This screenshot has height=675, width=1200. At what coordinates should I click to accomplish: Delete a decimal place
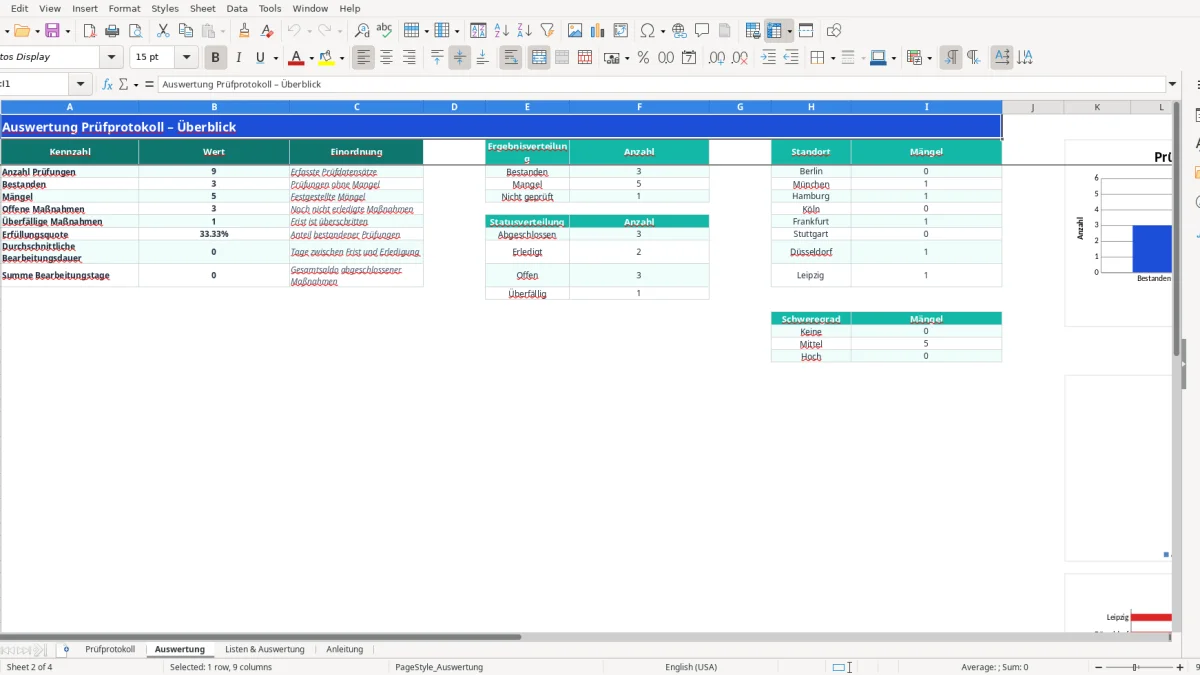point(740,58)
